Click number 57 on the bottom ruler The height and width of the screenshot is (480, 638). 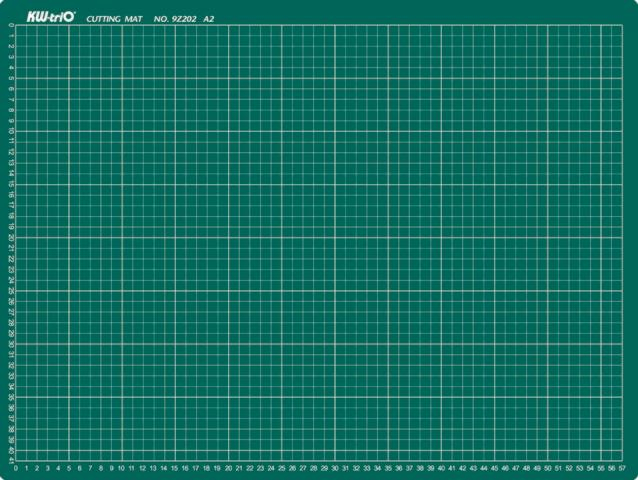pos(622,468)
